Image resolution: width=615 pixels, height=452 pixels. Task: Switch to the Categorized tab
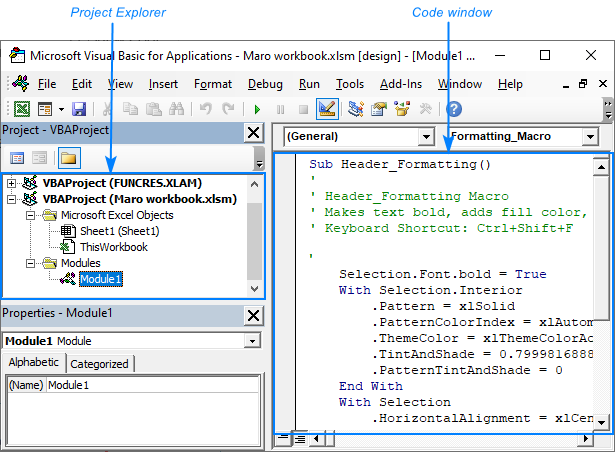(99, 364)
